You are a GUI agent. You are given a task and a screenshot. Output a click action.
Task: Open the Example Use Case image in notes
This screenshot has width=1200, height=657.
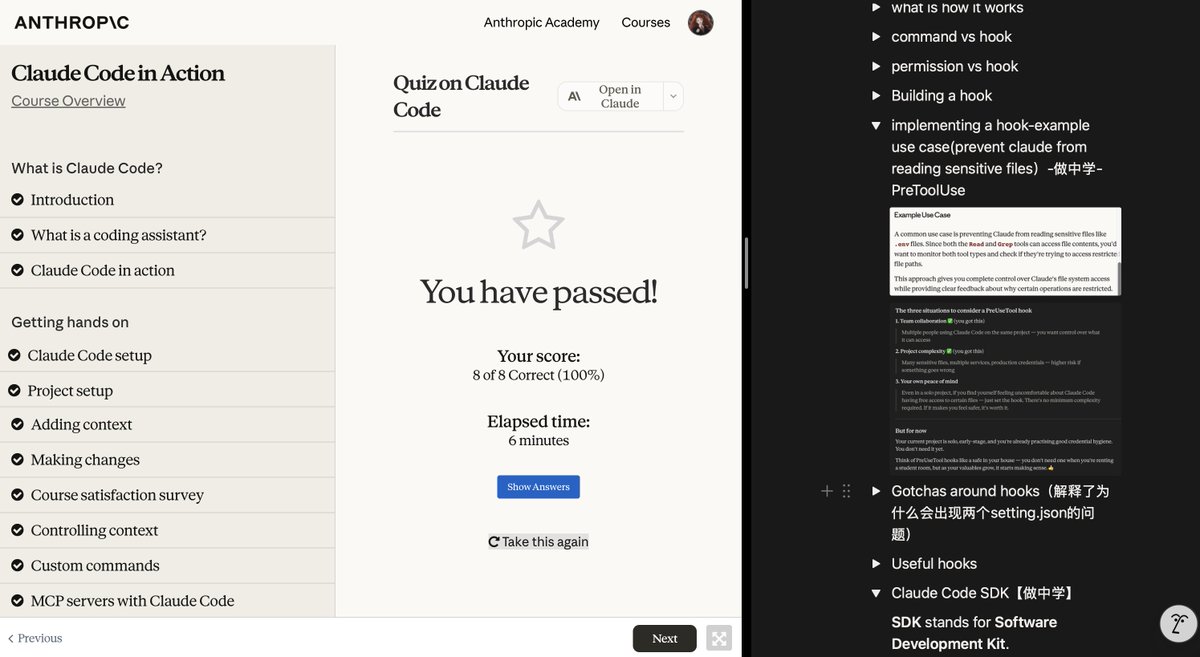click(x=1005, y=251)
